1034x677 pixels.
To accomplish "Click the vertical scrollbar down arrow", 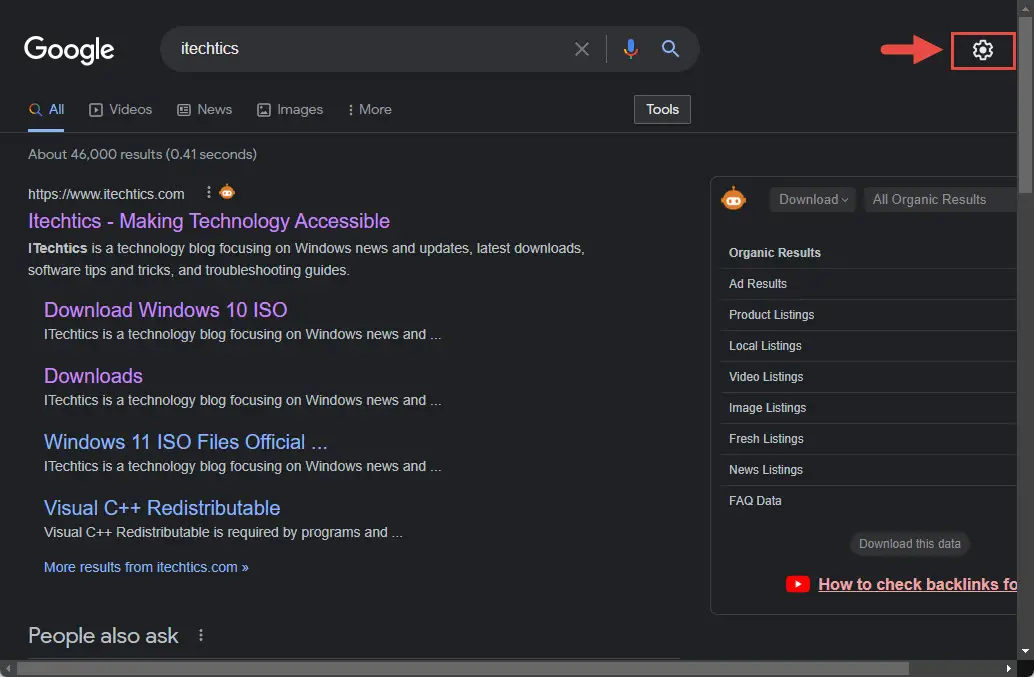I will pos(1025,651).
